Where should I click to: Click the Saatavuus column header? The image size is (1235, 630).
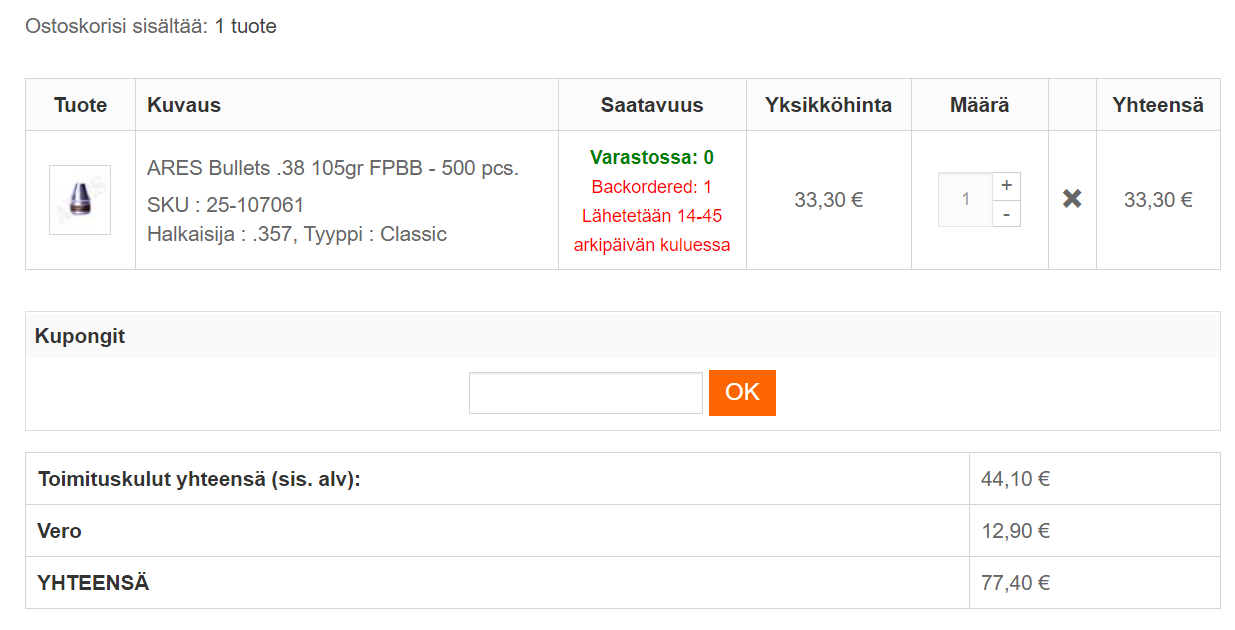[x=652, y=105]
